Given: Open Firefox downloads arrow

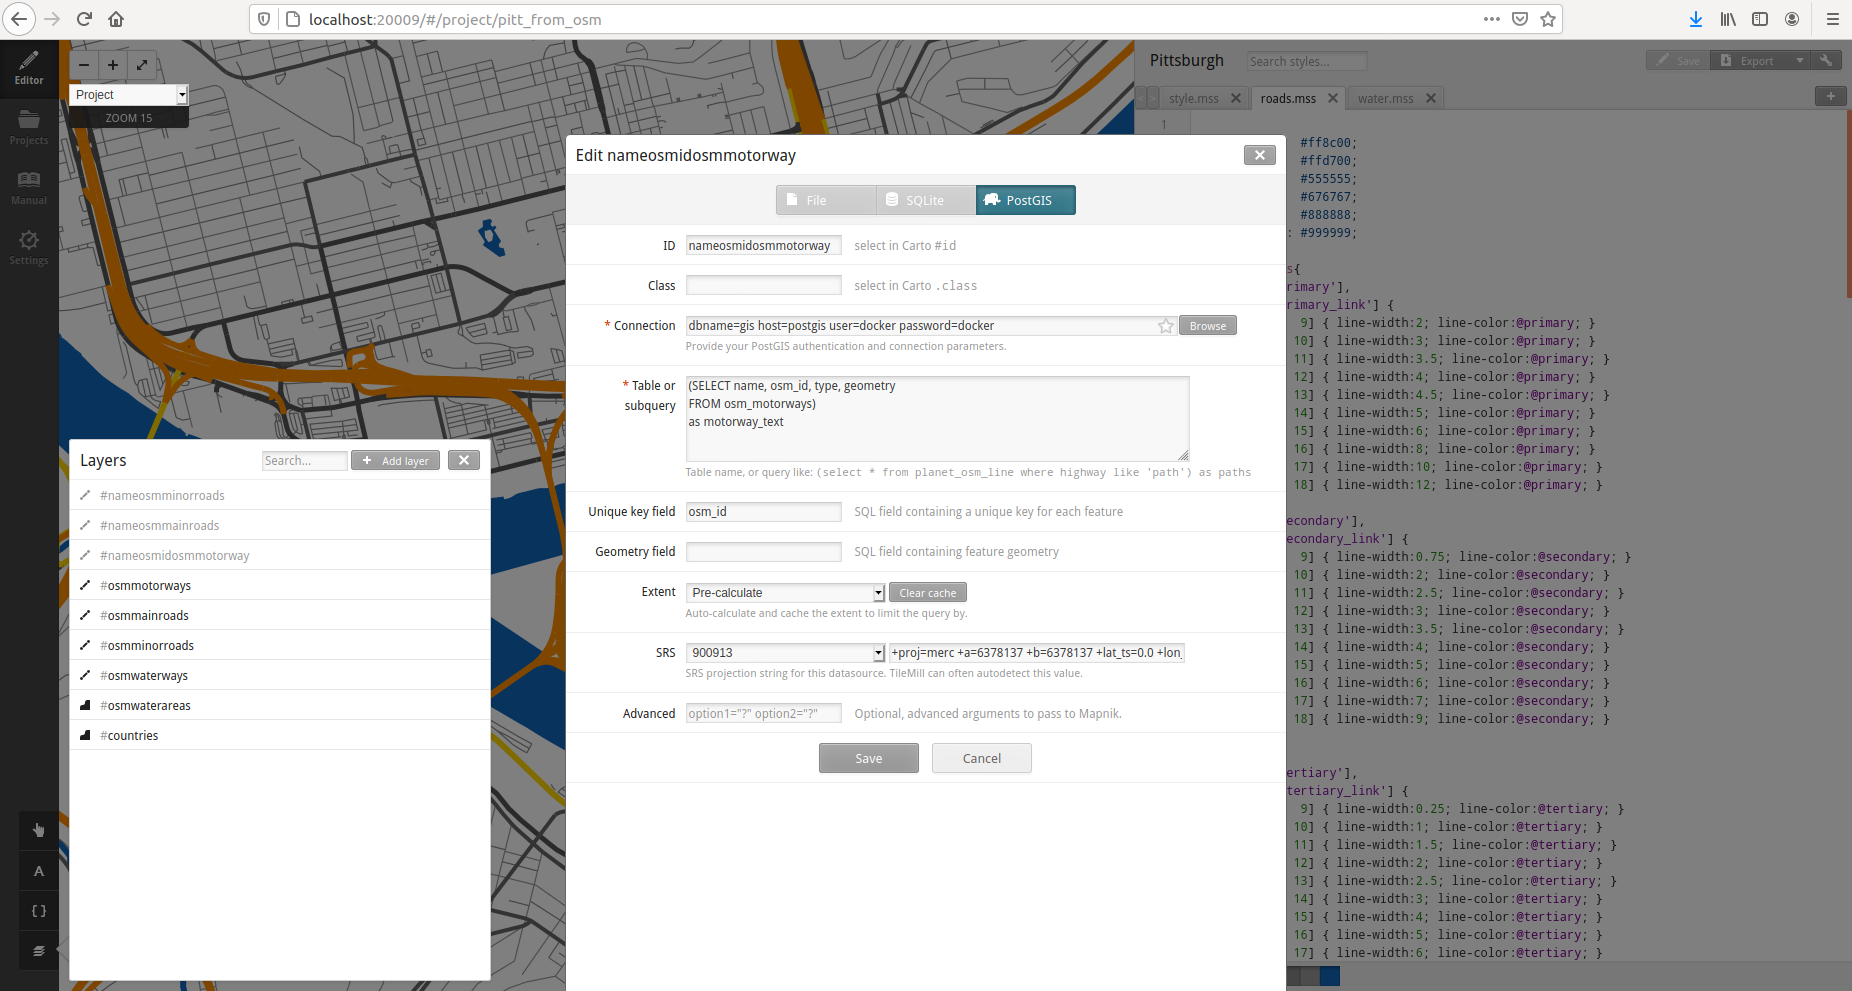Looking at the screenshot, I should [x=1696, y=19].
